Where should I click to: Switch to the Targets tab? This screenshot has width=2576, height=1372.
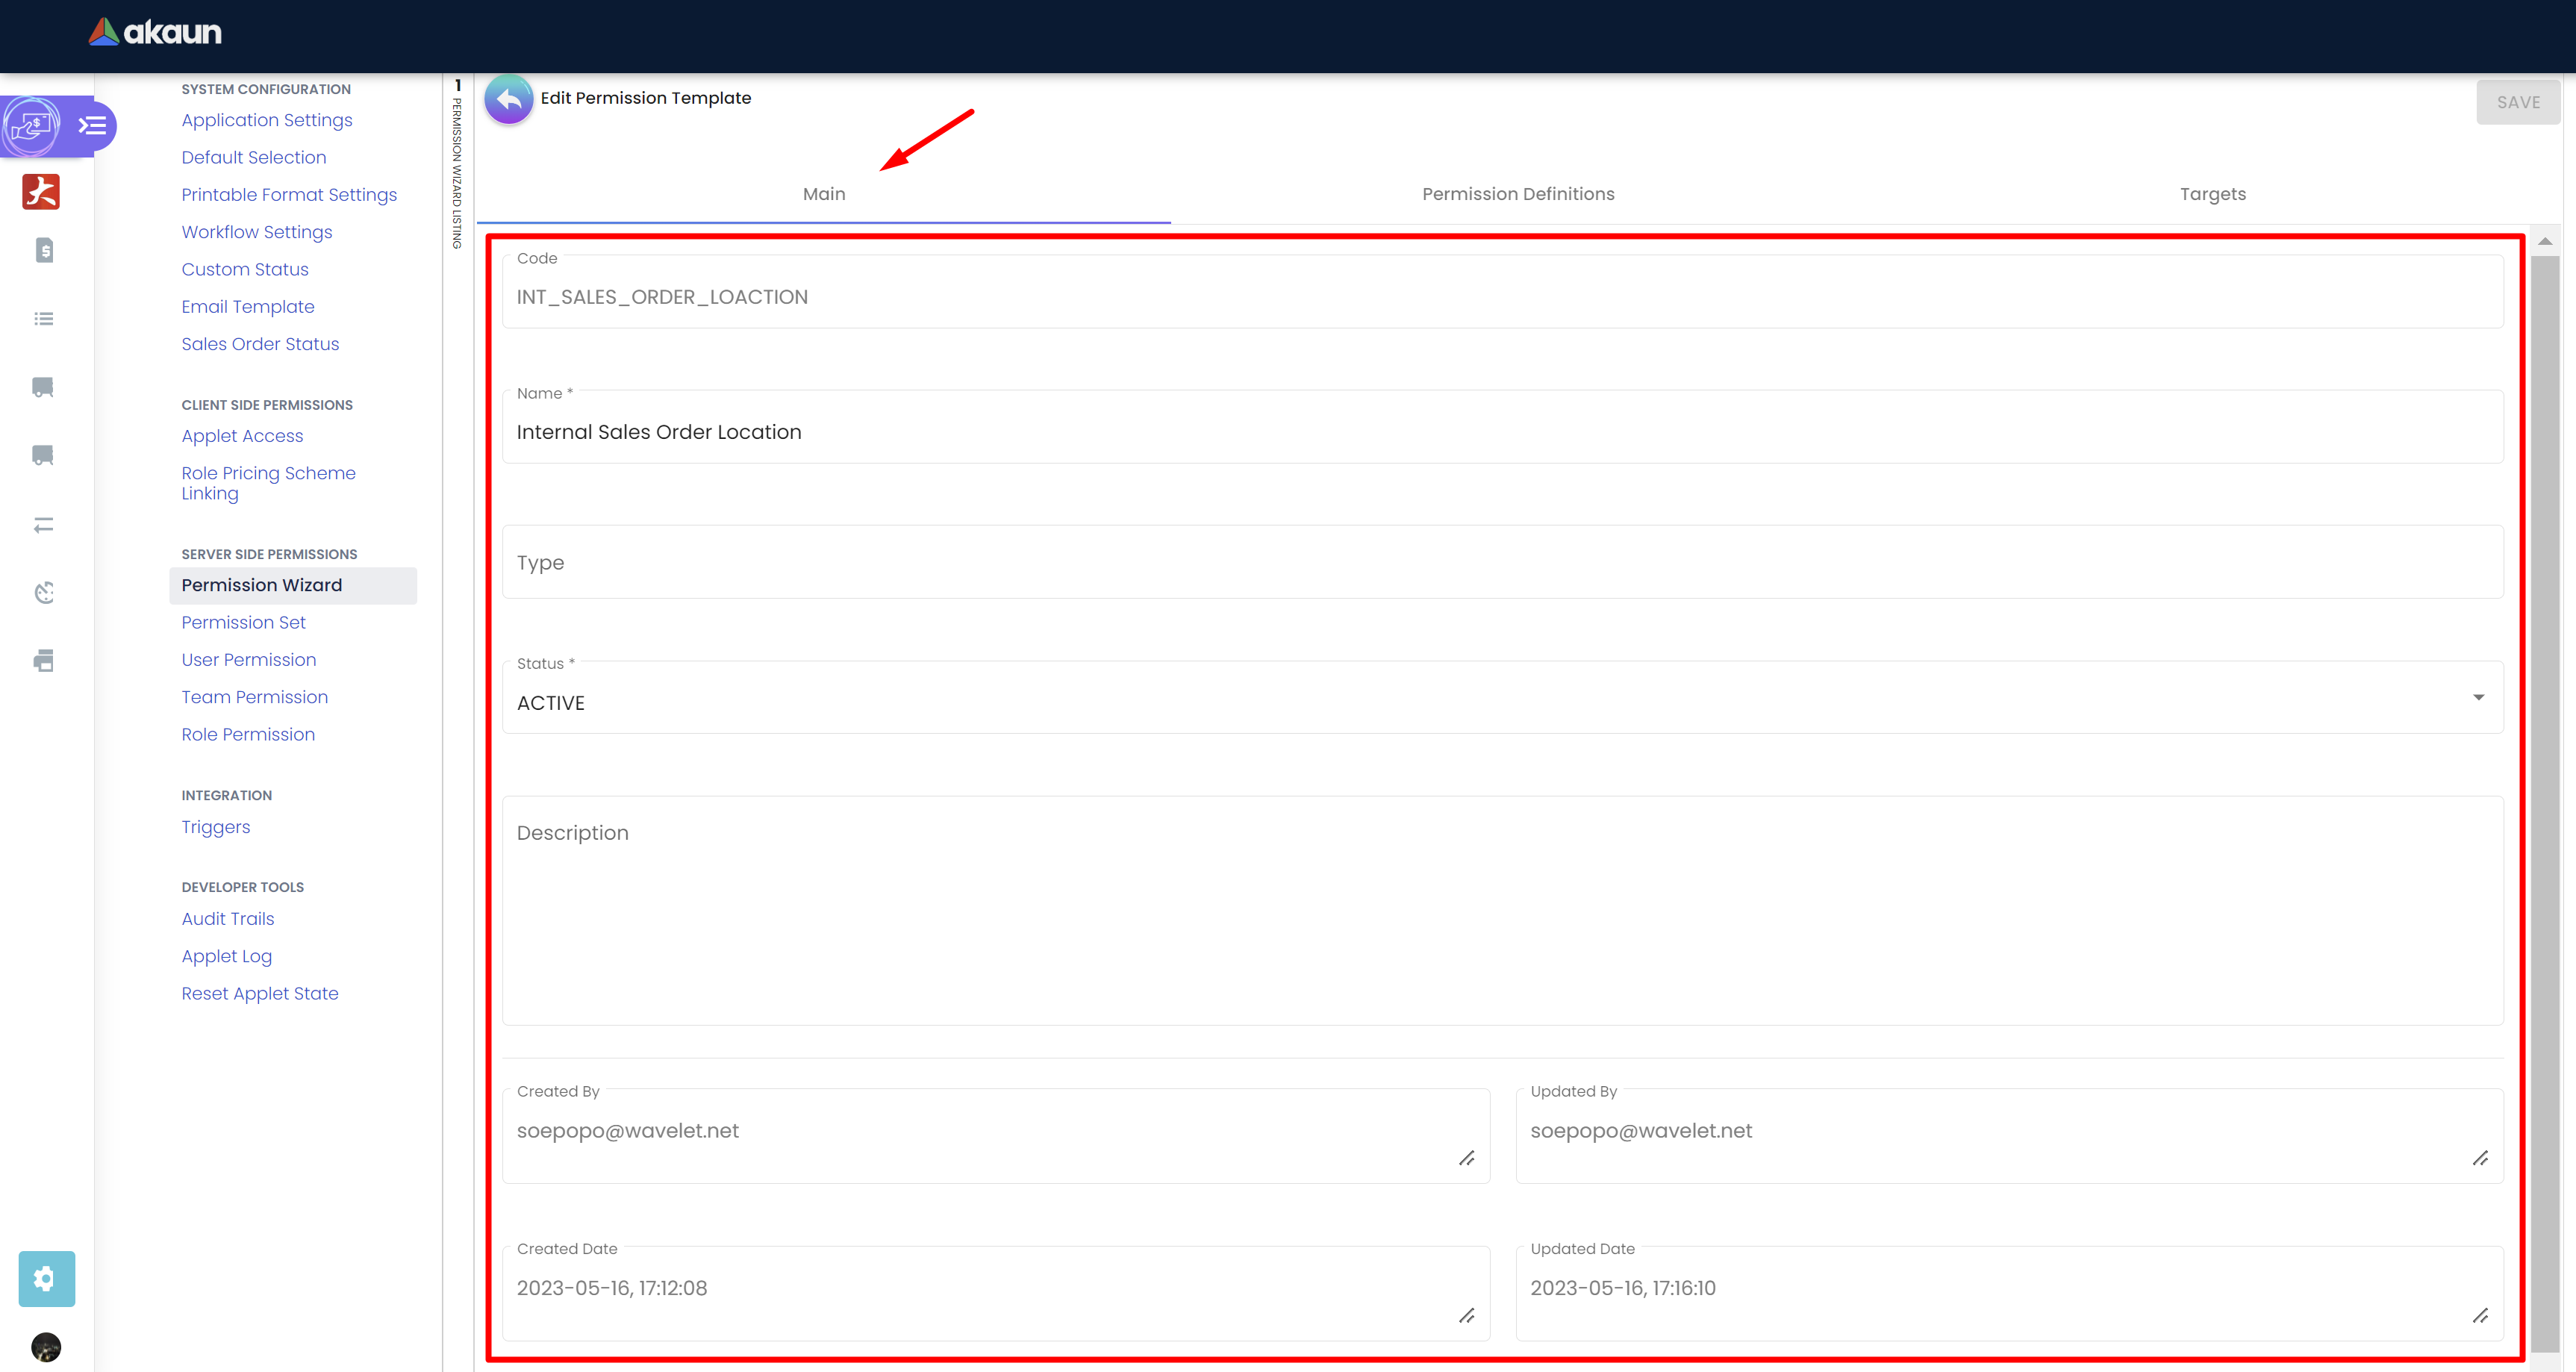tap(2212, 194)
